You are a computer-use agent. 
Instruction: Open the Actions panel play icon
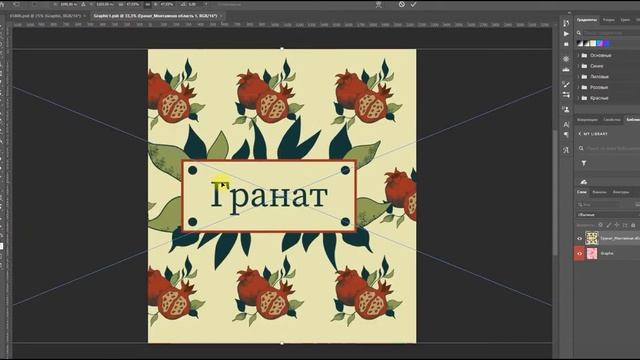click(x=566, y=34)
